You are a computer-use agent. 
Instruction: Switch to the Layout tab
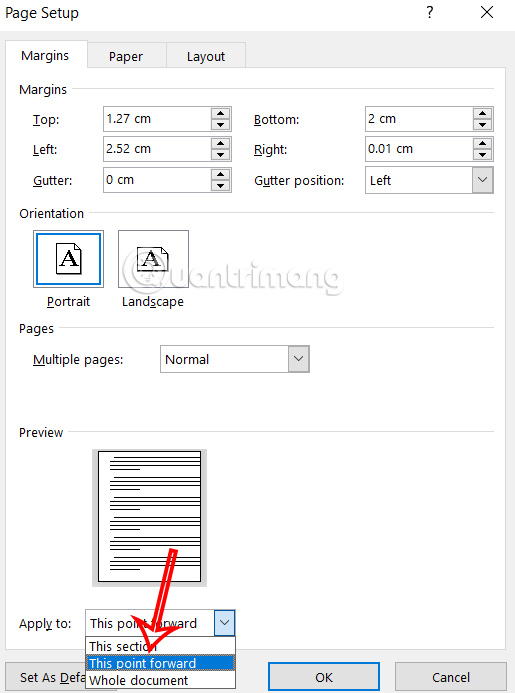206,56
